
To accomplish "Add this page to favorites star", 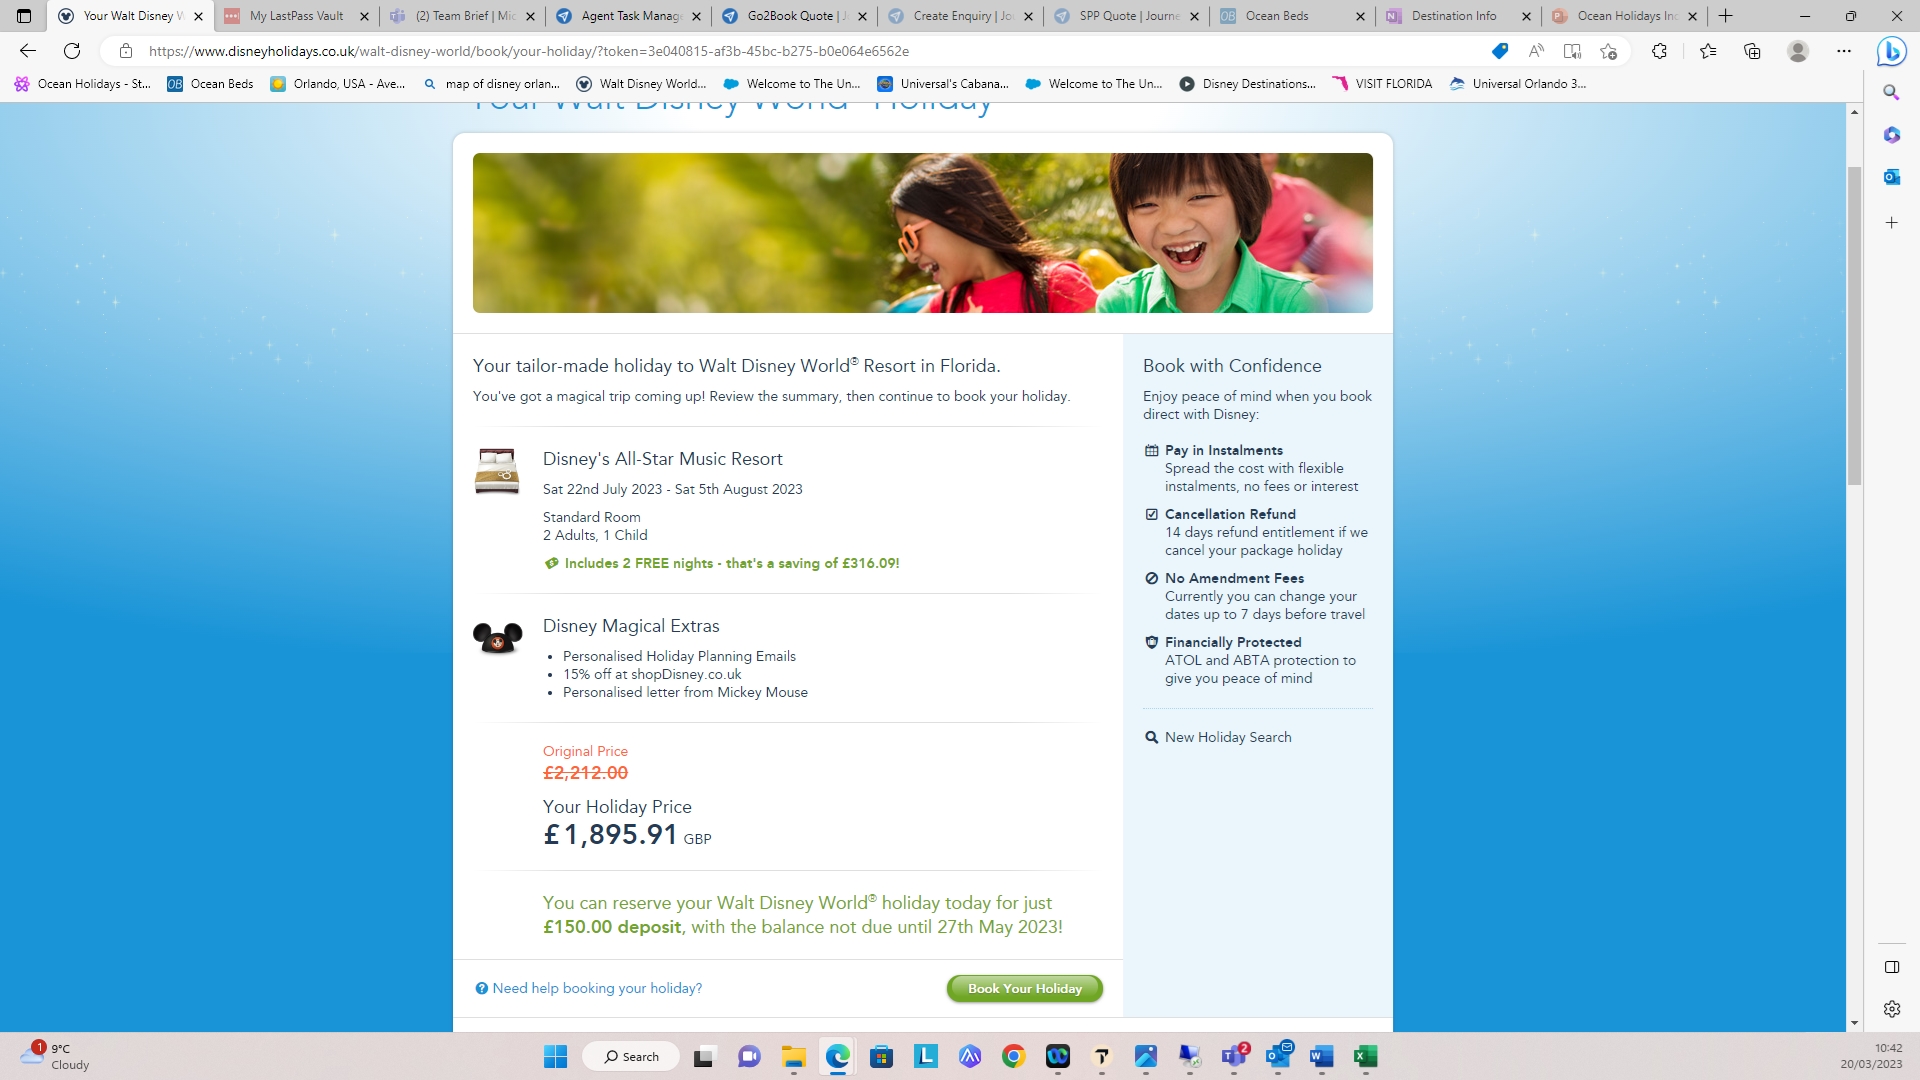I will click(1608, 51).
